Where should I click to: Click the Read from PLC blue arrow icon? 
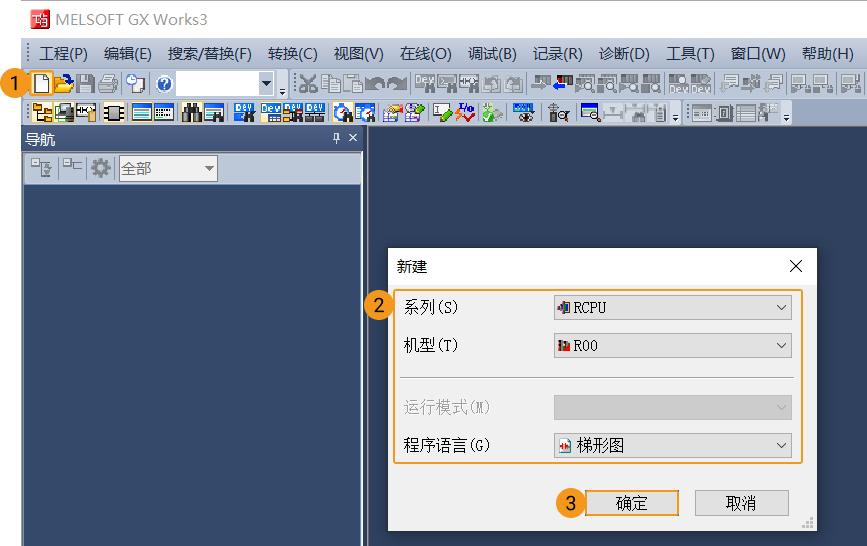click(x=563, y=84)
